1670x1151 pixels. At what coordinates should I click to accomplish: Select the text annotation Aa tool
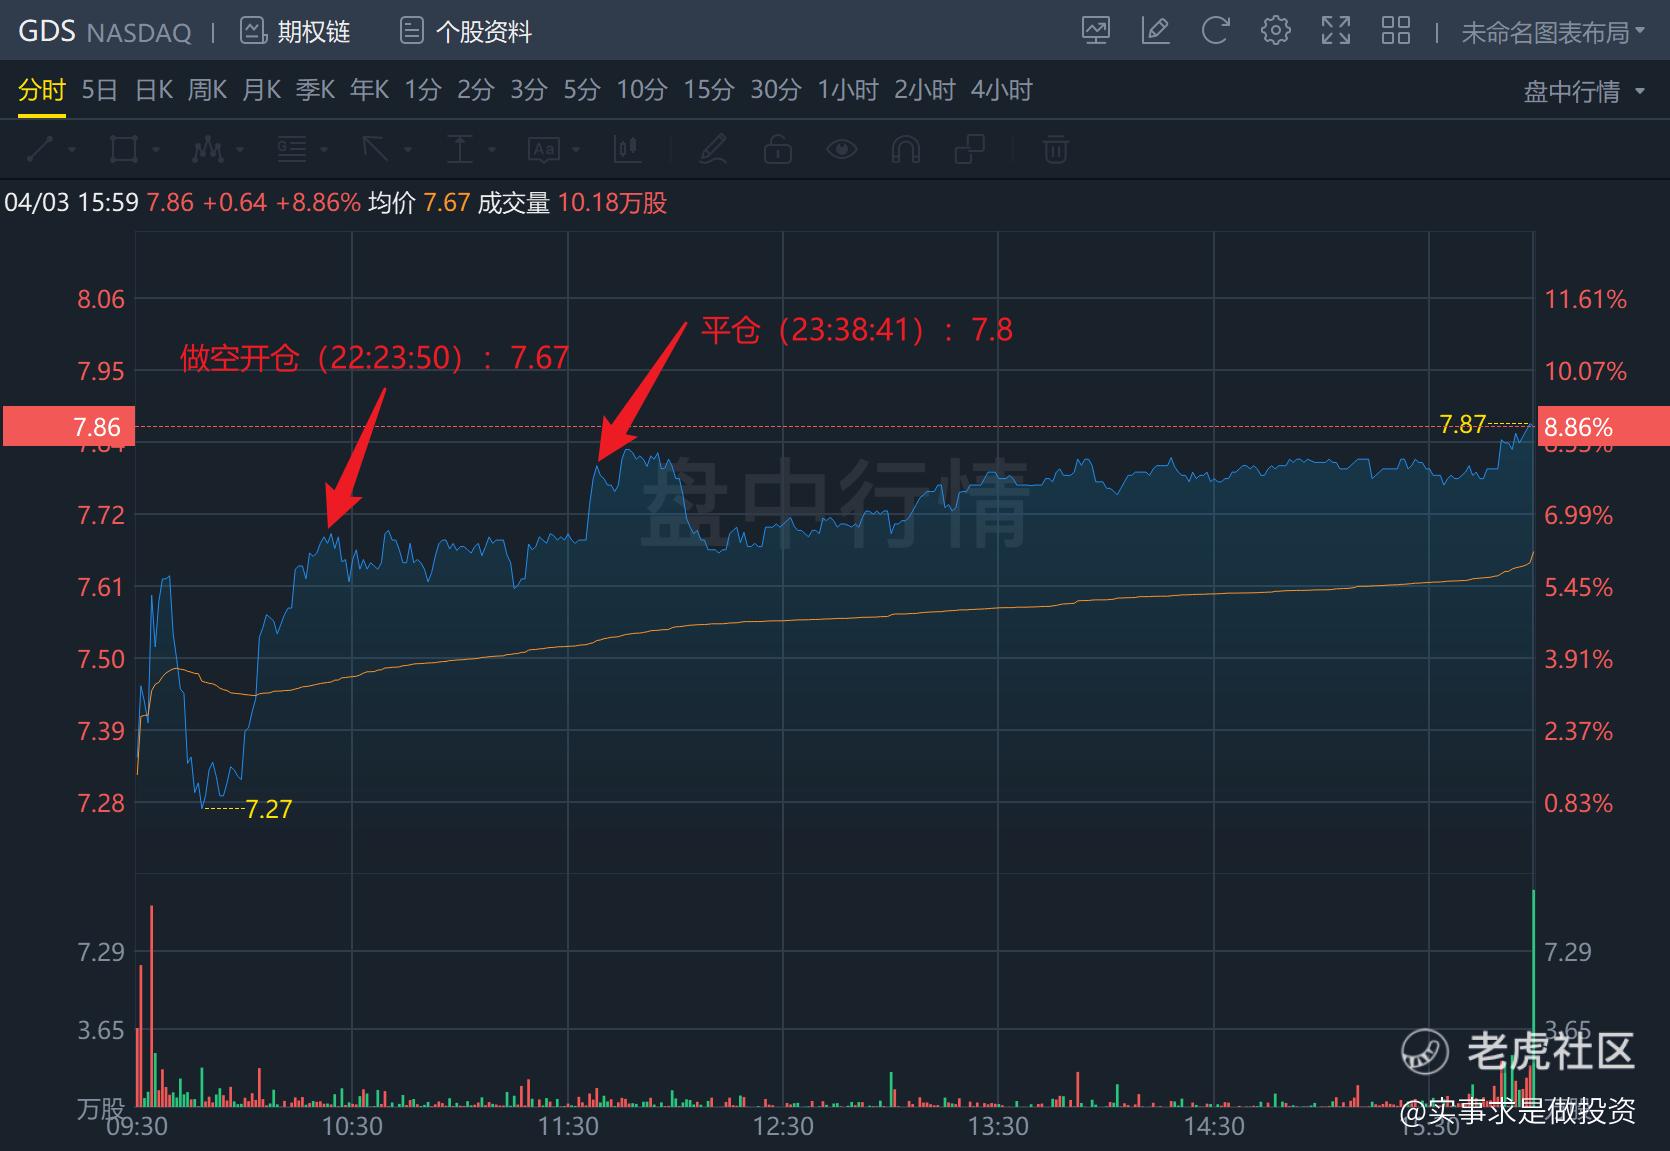coord(544,150)
